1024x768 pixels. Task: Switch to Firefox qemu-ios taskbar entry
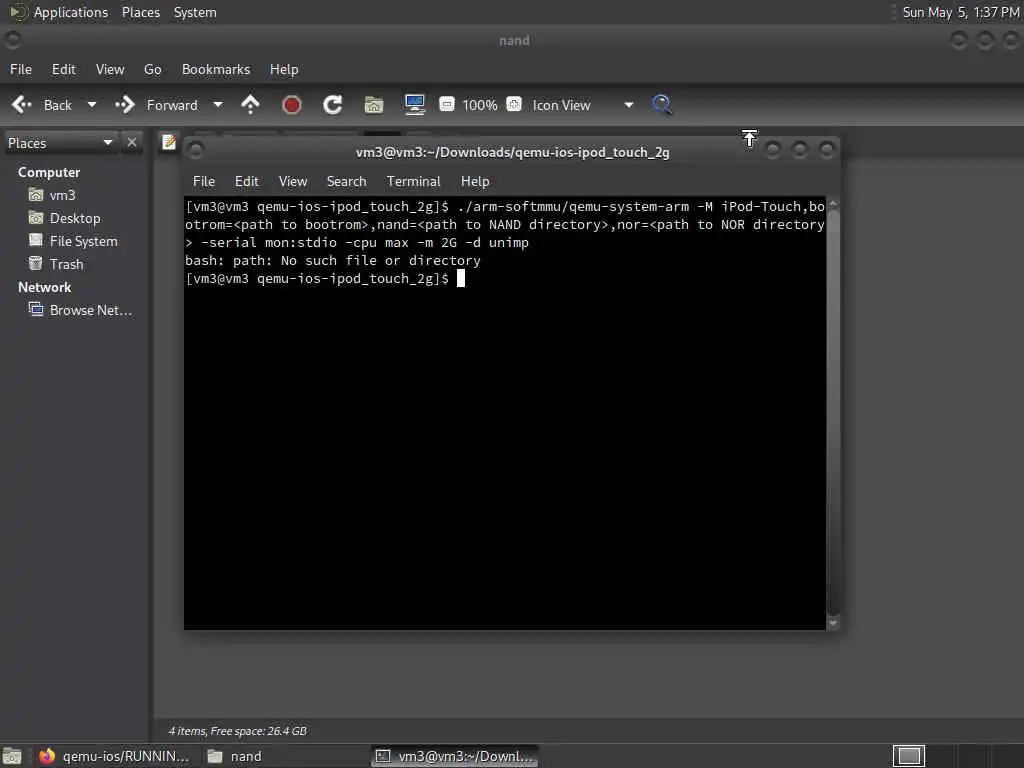pyautogui.click(x=113, y=756)
